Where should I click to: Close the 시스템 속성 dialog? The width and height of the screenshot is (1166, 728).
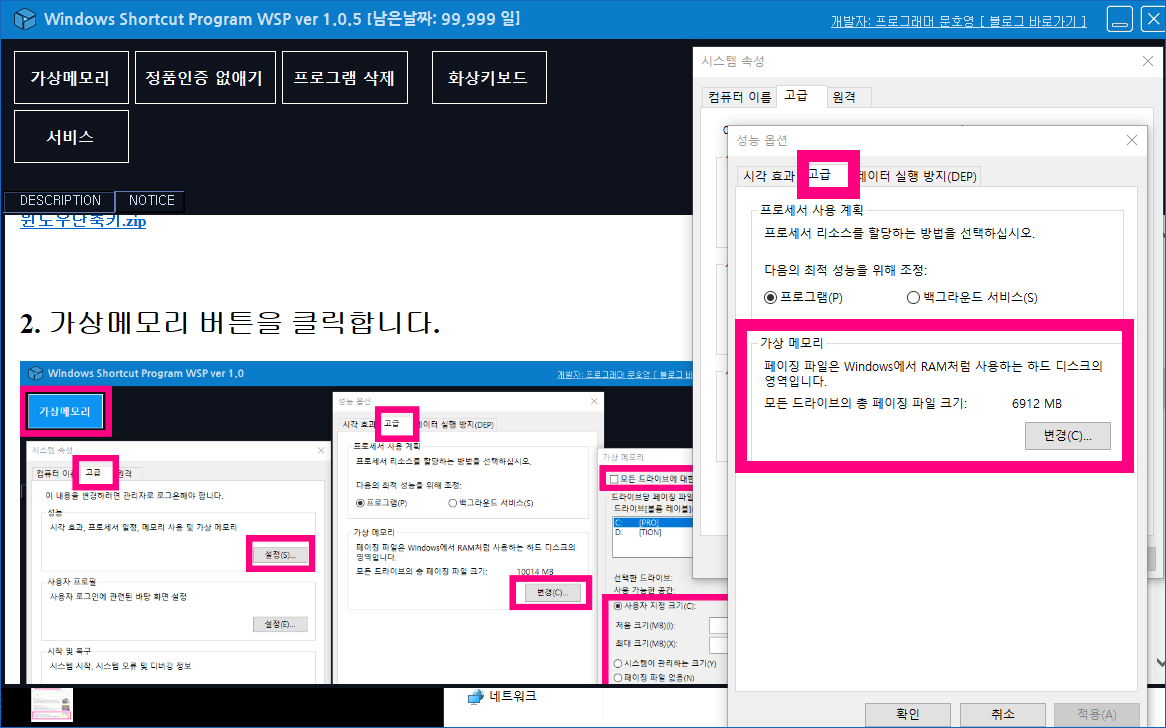pos(1147,61)
